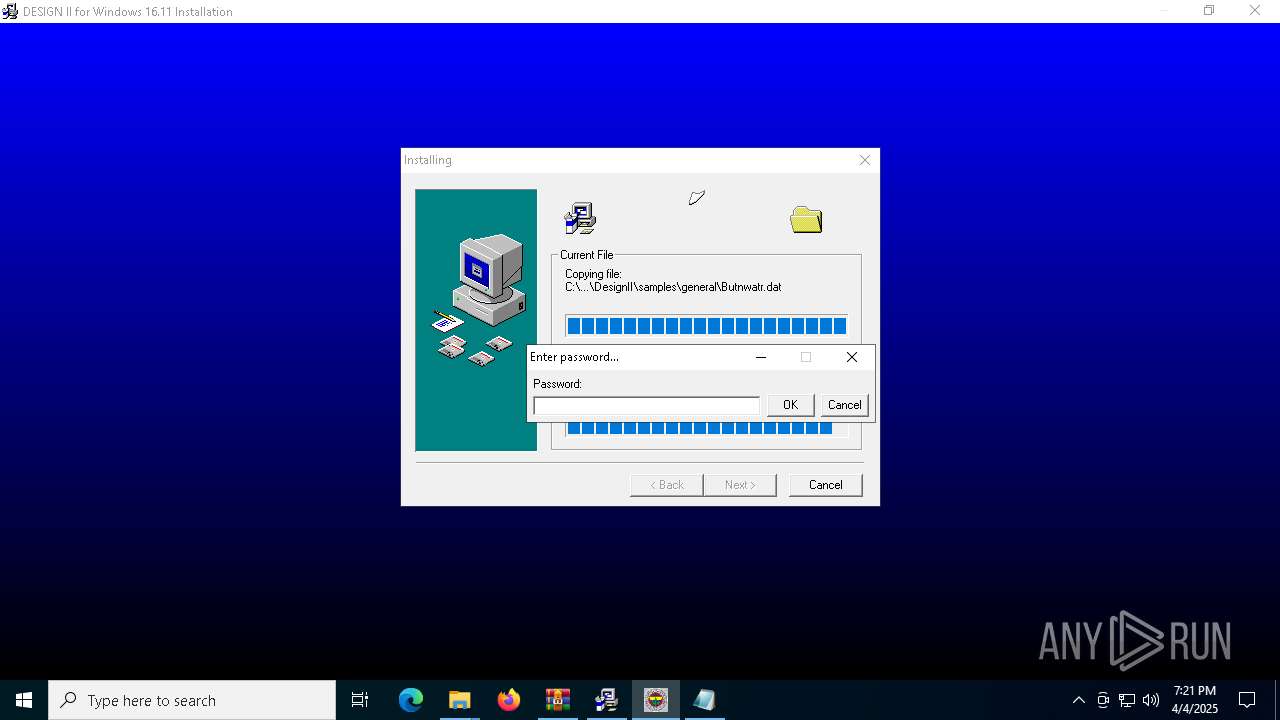1280x720 pixels.
Task: Click the last taskbar app icon
Action: coord(705,700)
